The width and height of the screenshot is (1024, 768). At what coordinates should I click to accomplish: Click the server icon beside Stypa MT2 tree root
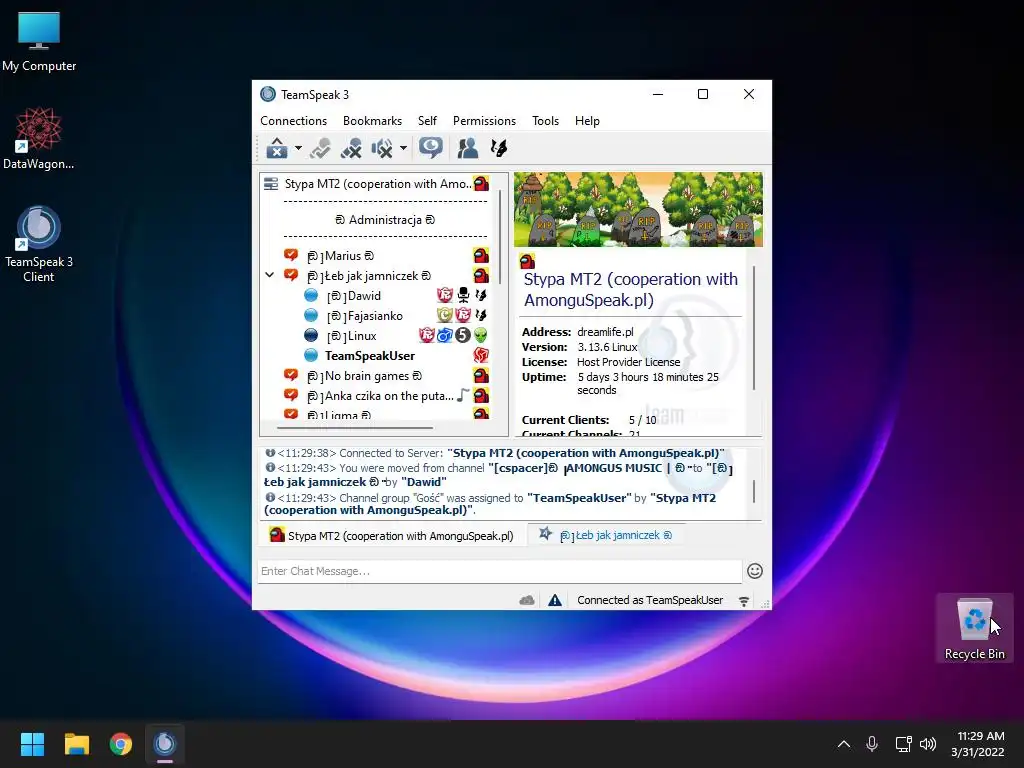click(270, 184)
